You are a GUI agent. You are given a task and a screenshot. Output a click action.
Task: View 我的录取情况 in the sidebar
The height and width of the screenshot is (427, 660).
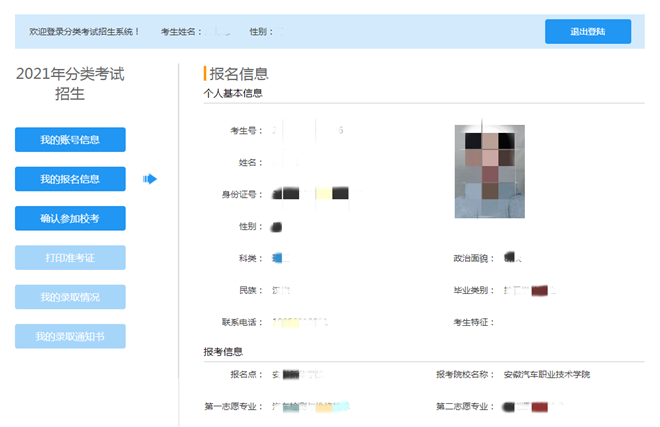coord(70,297)
